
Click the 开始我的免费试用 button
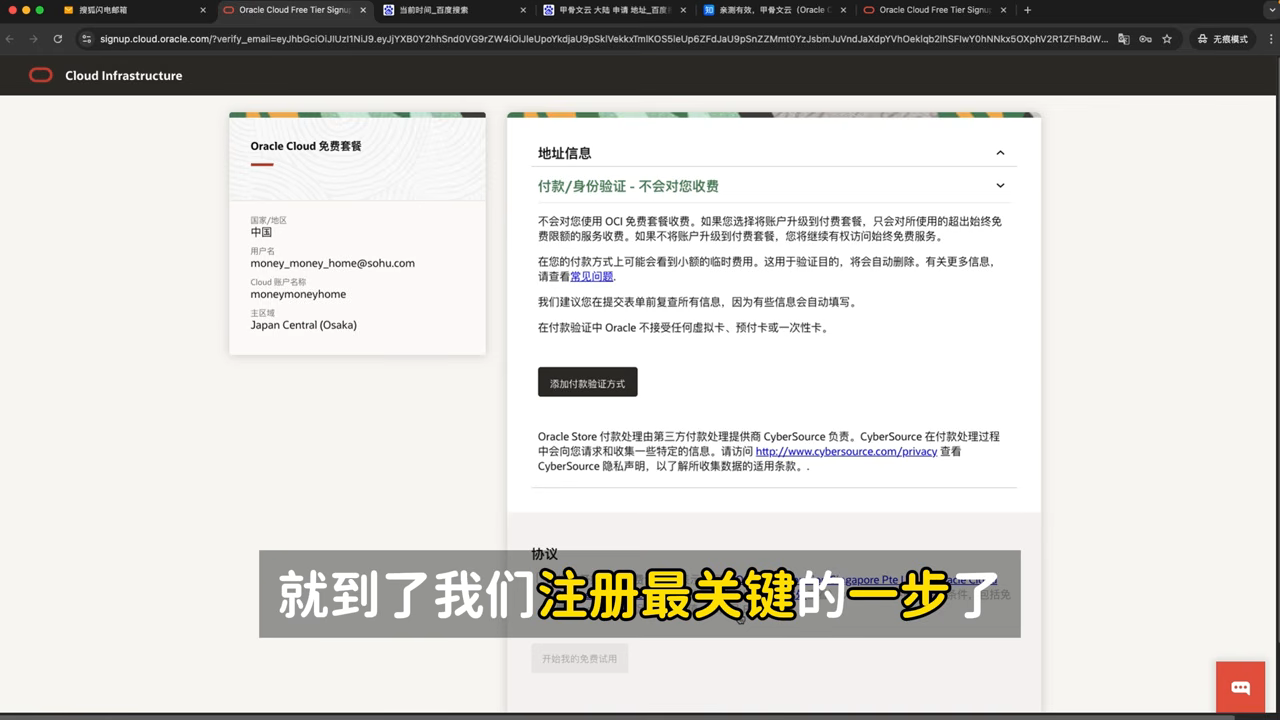(x=579, y=658)
